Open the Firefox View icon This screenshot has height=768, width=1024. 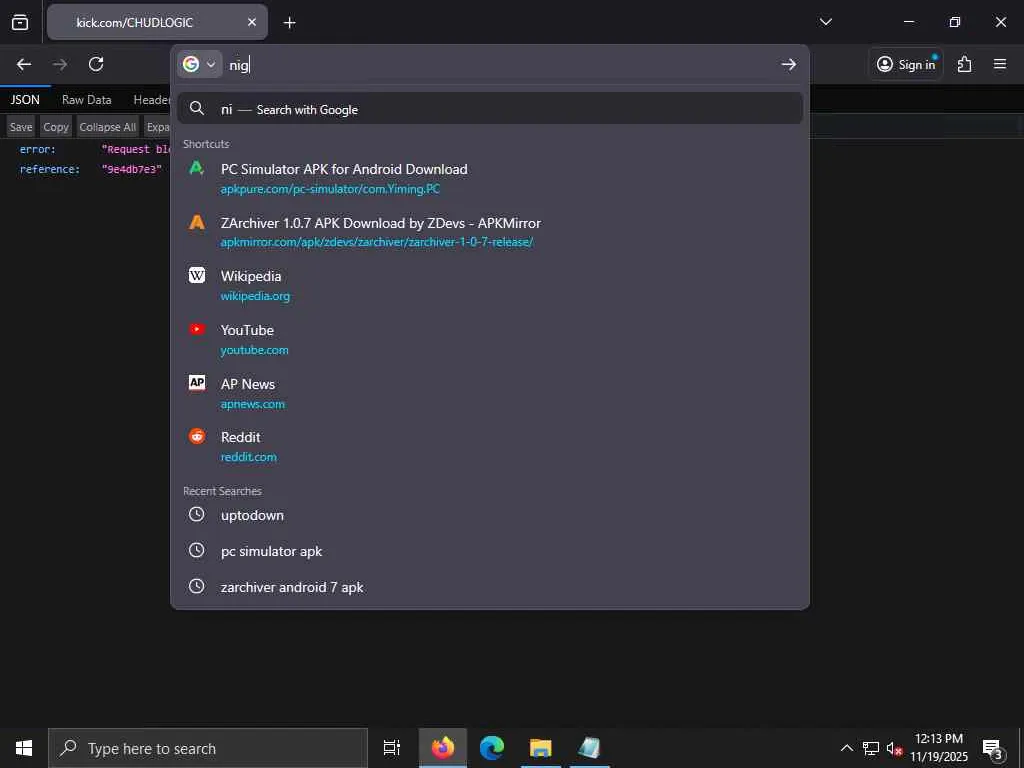20,22
